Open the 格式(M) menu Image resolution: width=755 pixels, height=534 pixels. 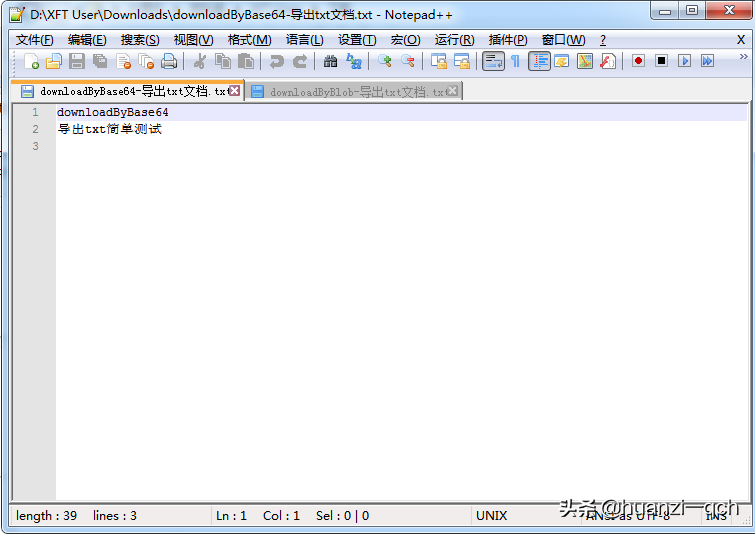coord(249,40)
